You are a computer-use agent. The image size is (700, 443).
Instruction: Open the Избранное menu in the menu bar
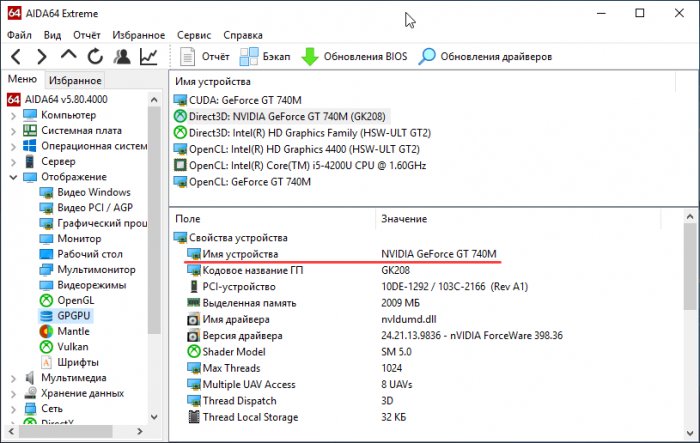(x=138, y=35)
